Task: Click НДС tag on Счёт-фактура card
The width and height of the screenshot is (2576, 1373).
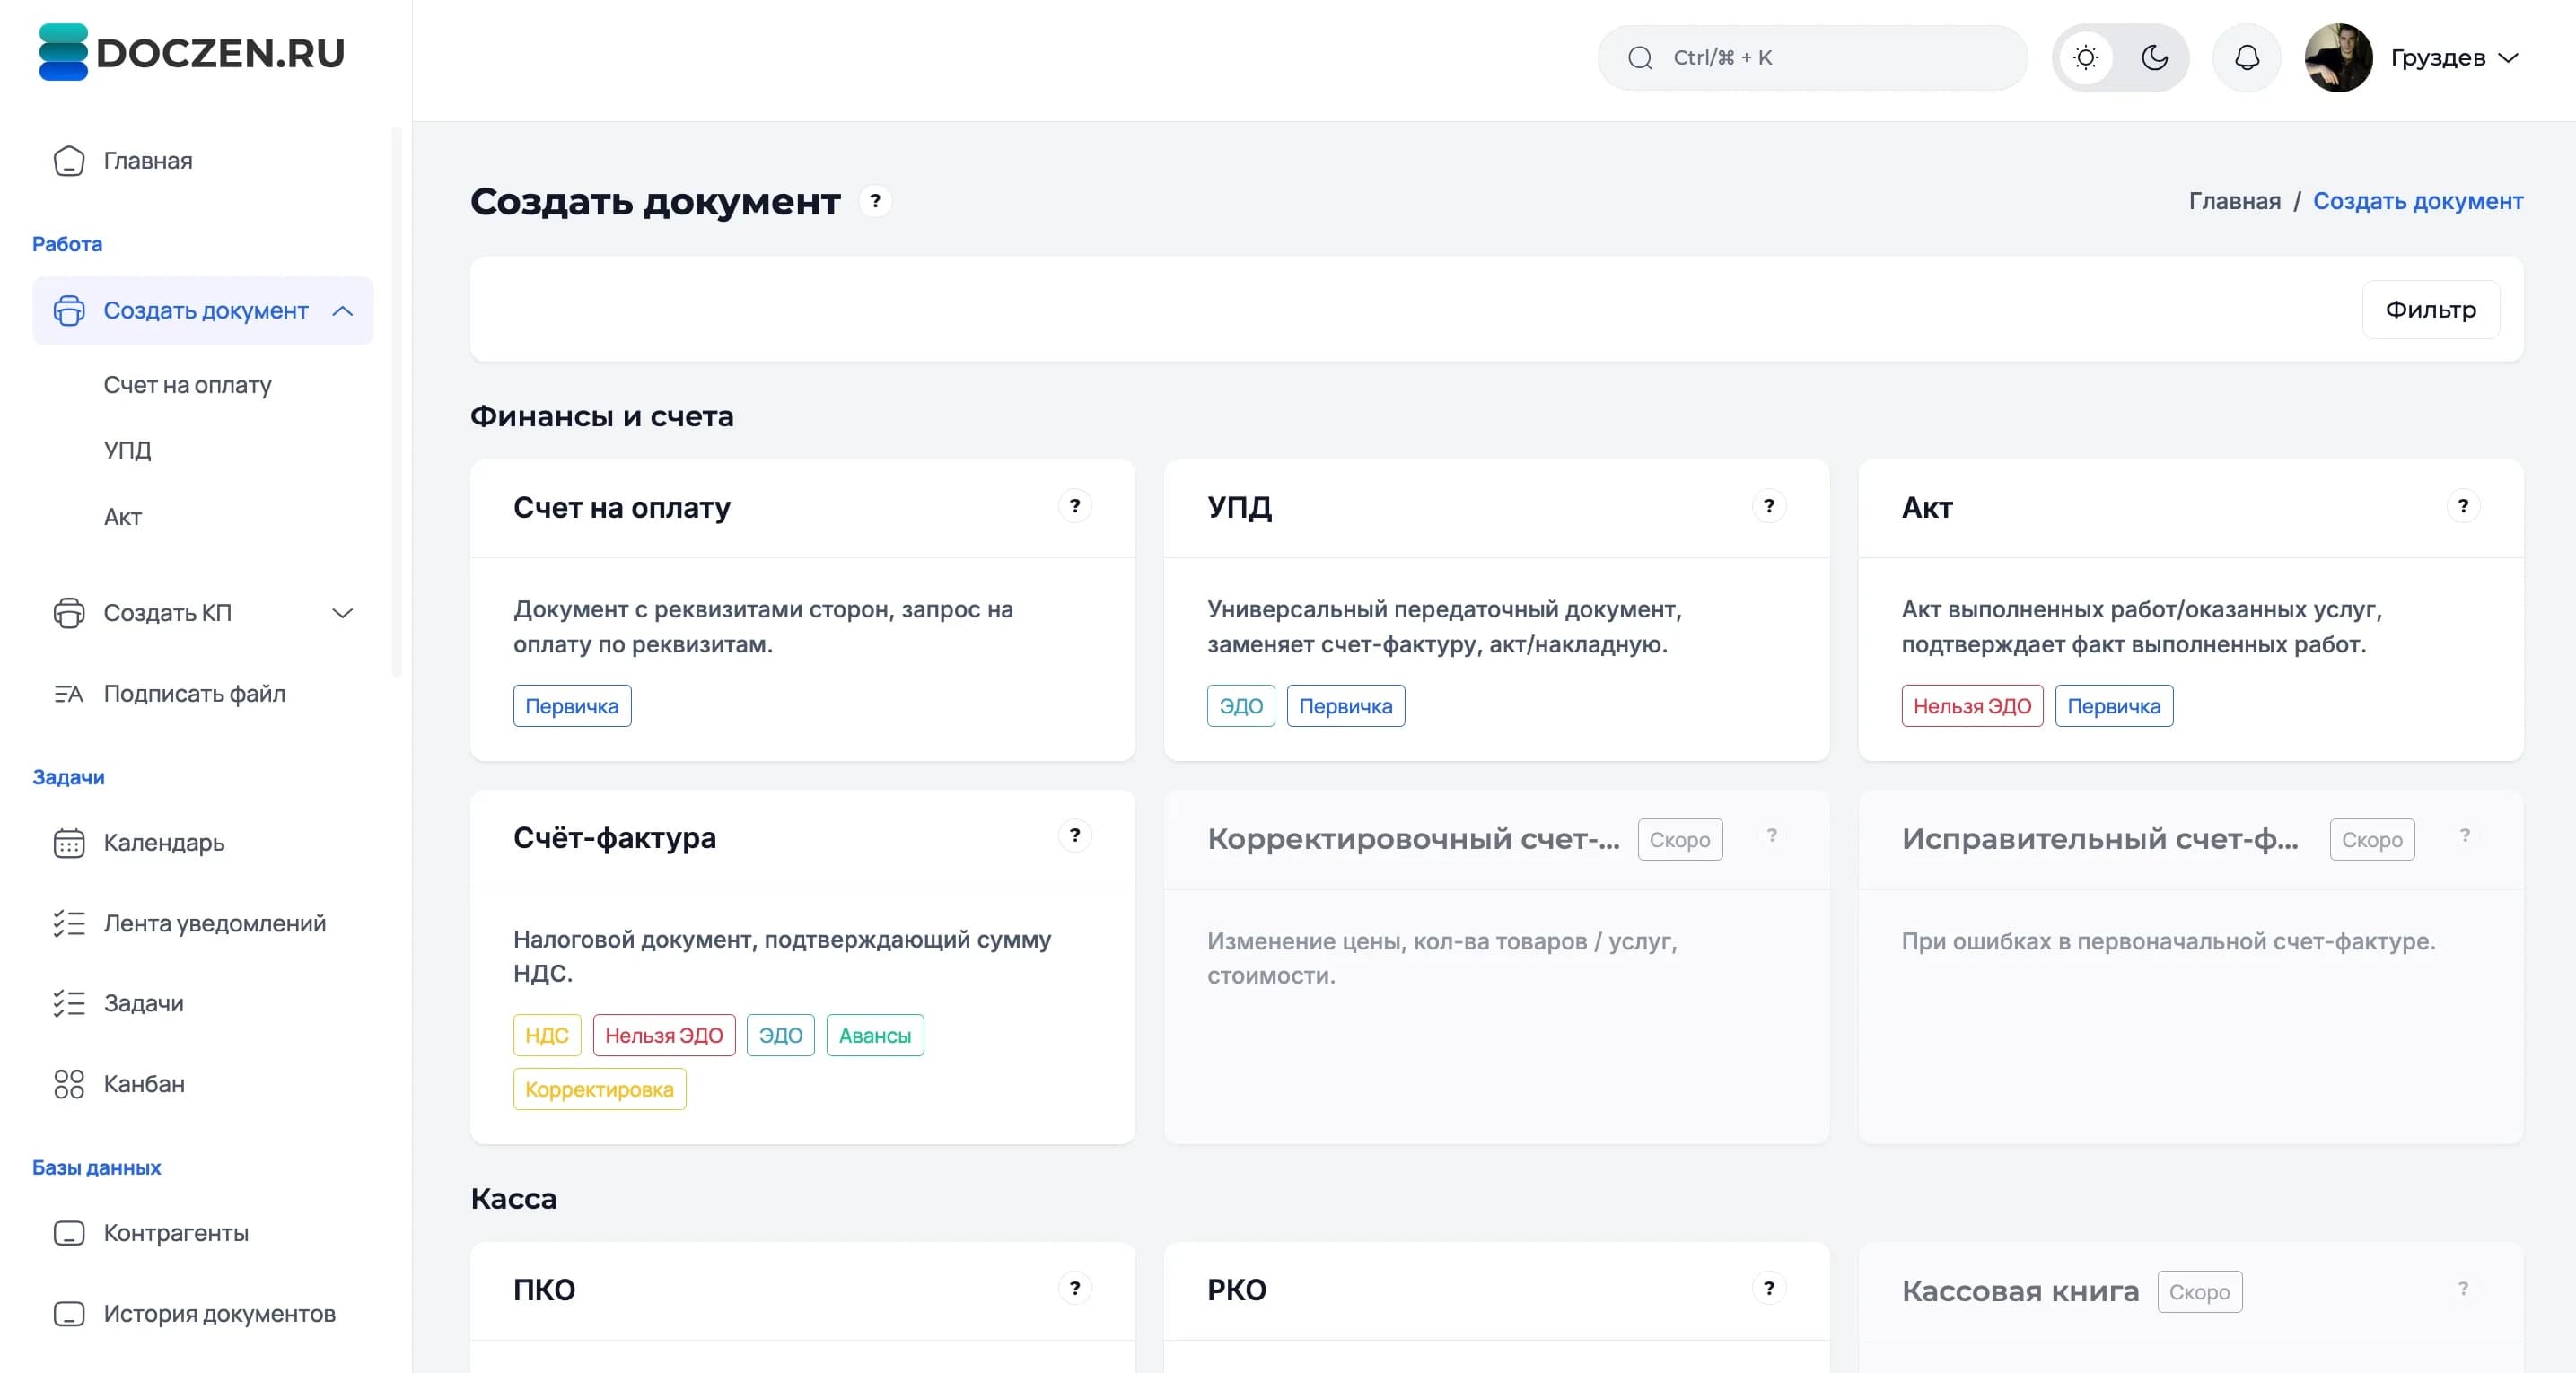Action: click(547, 1035)
